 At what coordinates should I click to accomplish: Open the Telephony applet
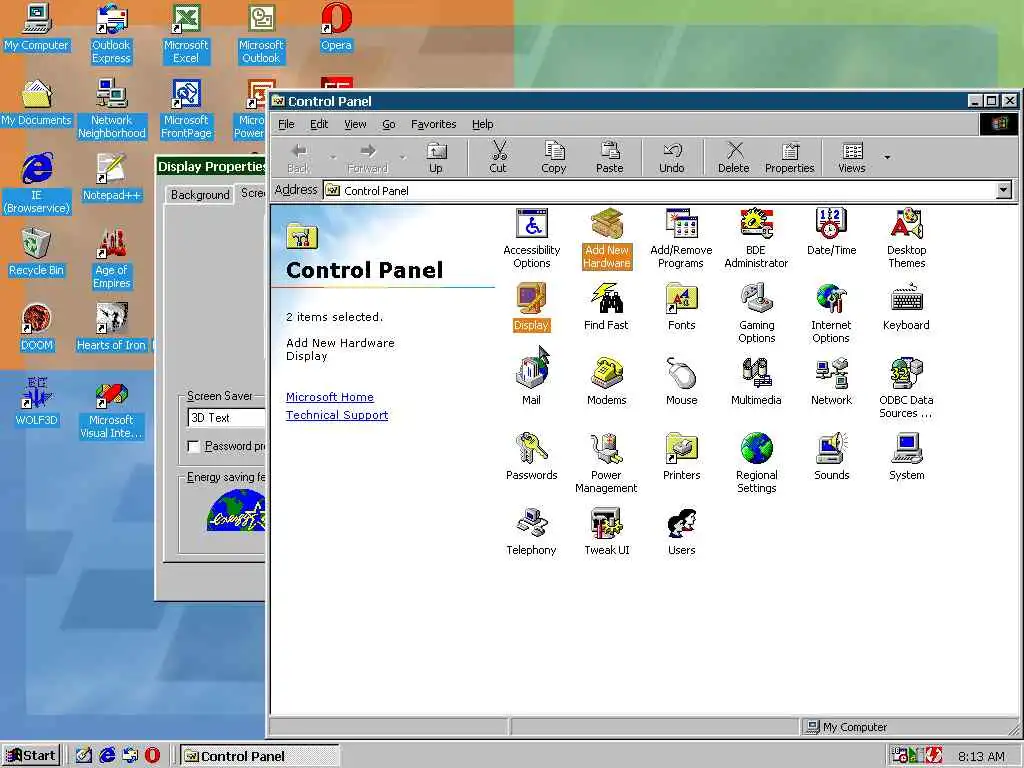tap(532, 532)
